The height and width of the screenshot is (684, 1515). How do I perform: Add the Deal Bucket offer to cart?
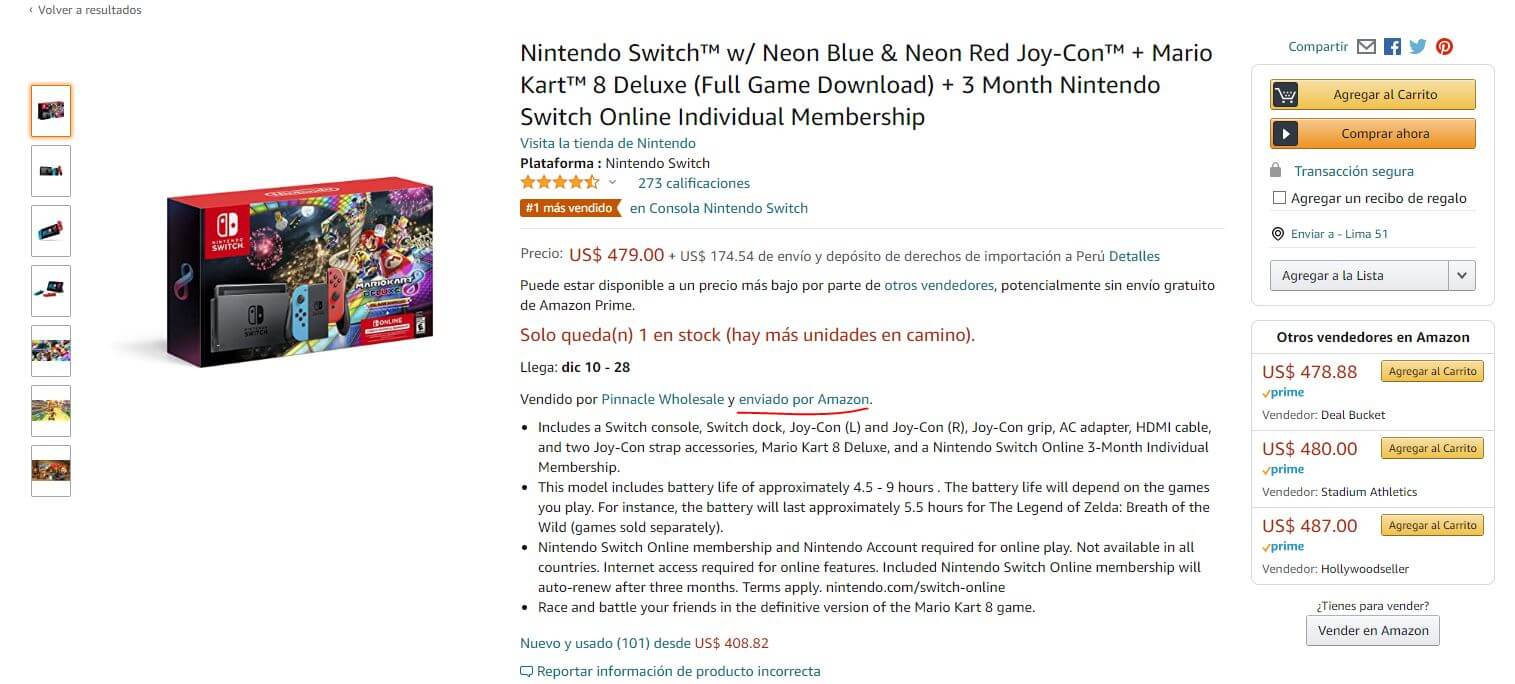tap(1433, 371)
